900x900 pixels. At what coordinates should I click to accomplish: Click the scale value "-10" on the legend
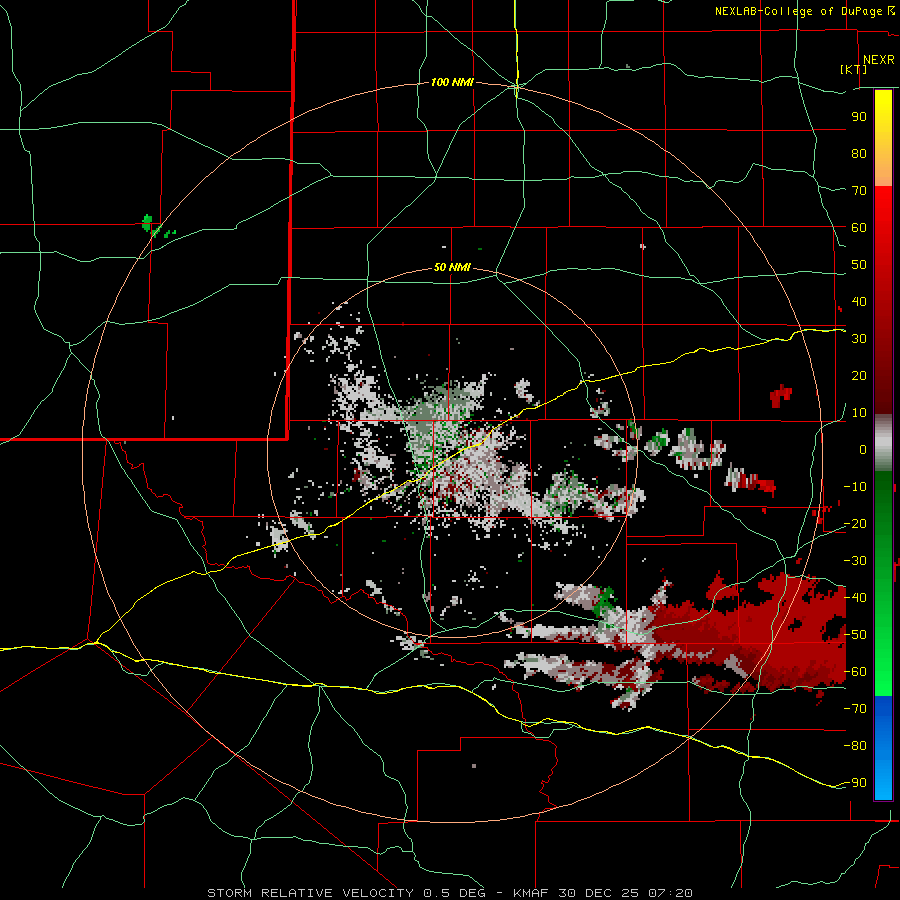(x=855, y=487)
